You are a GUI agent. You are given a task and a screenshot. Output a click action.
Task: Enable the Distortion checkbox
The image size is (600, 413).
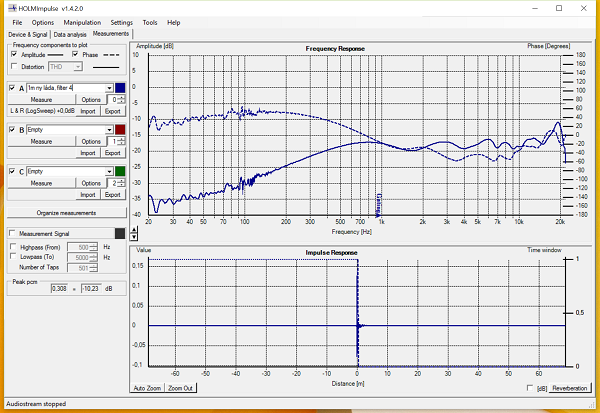point(14,66)
